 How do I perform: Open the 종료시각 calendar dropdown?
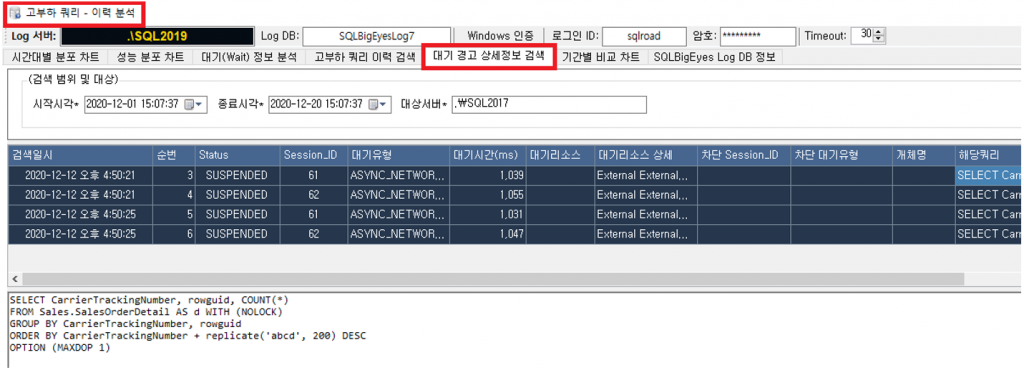click(x=379, y=104)
